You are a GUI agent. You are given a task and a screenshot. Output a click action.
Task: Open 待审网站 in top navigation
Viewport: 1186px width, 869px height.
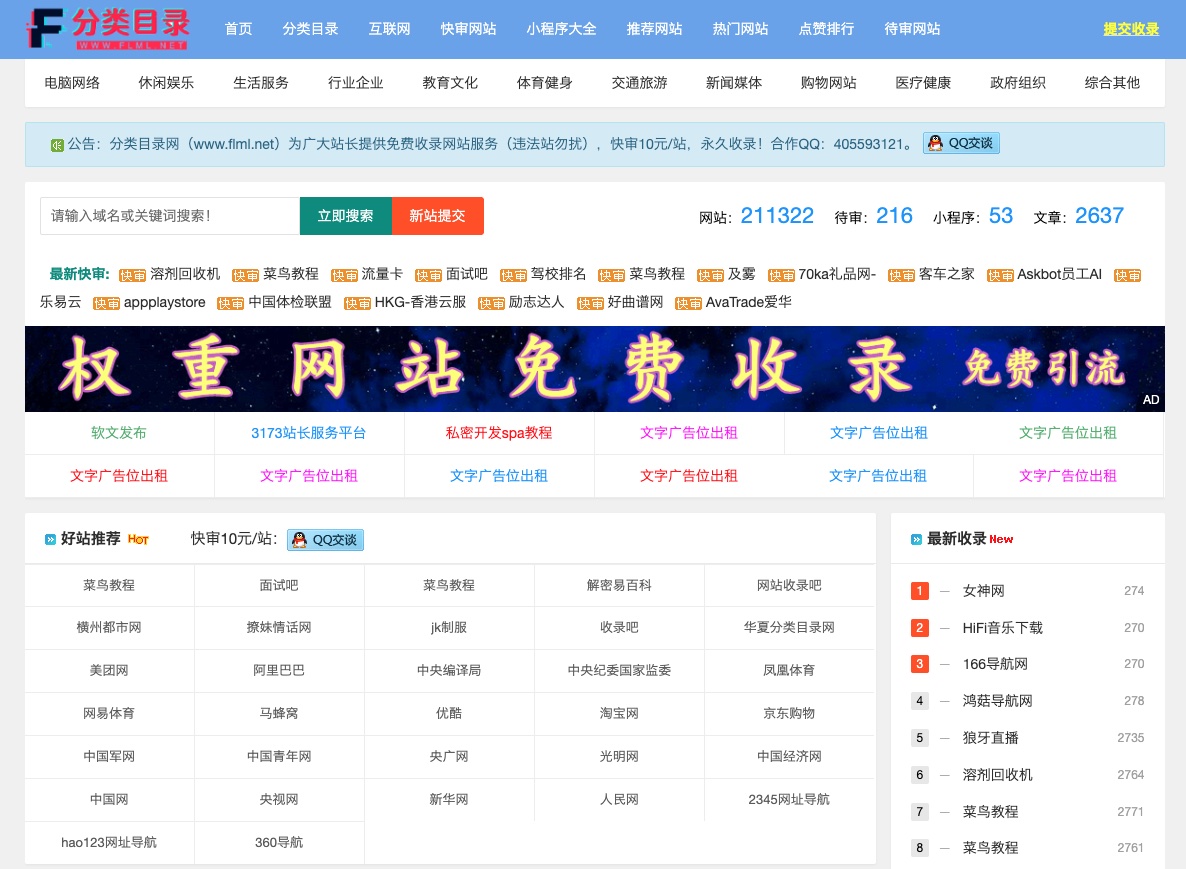(x=912, y=29)
